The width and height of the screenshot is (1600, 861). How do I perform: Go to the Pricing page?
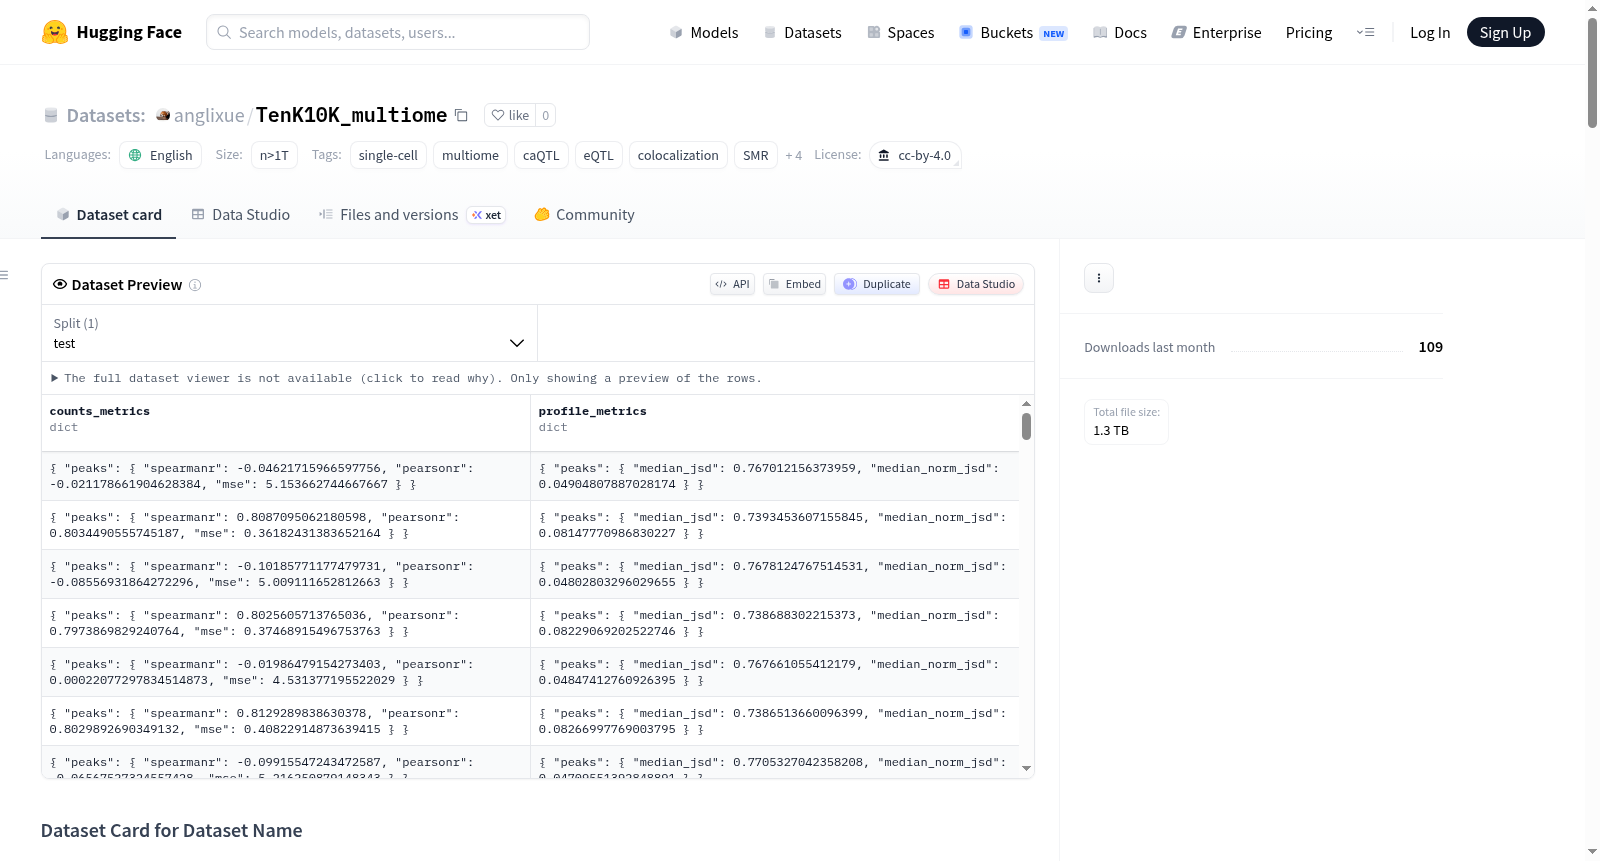[x=1309, y=32]
